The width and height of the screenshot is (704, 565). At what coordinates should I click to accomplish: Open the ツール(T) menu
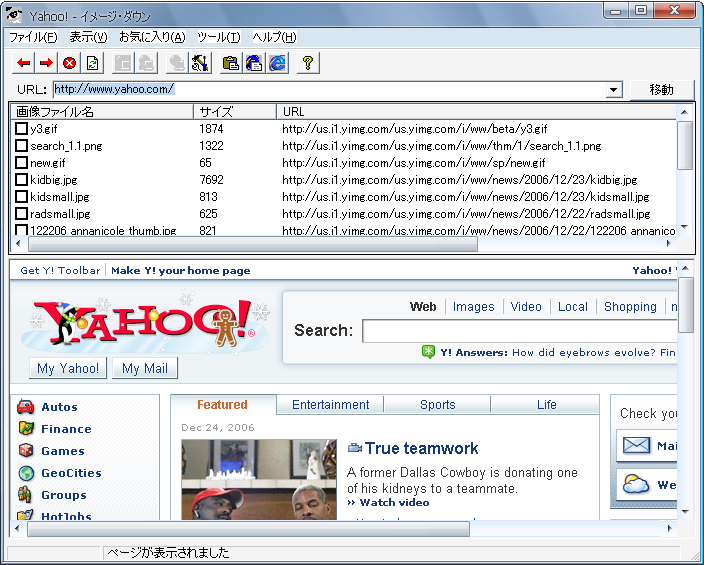pos(219,37)
